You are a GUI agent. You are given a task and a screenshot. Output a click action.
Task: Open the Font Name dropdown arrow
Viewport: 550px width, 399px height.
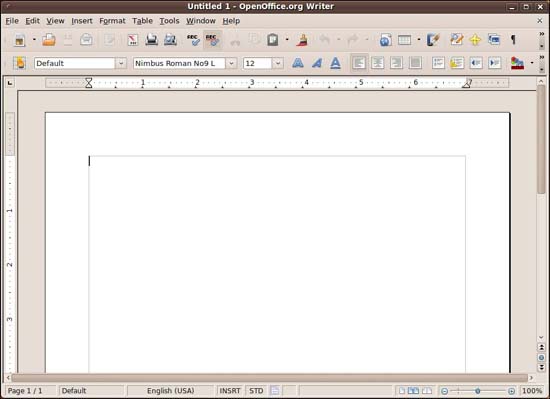tap(232, 63)
